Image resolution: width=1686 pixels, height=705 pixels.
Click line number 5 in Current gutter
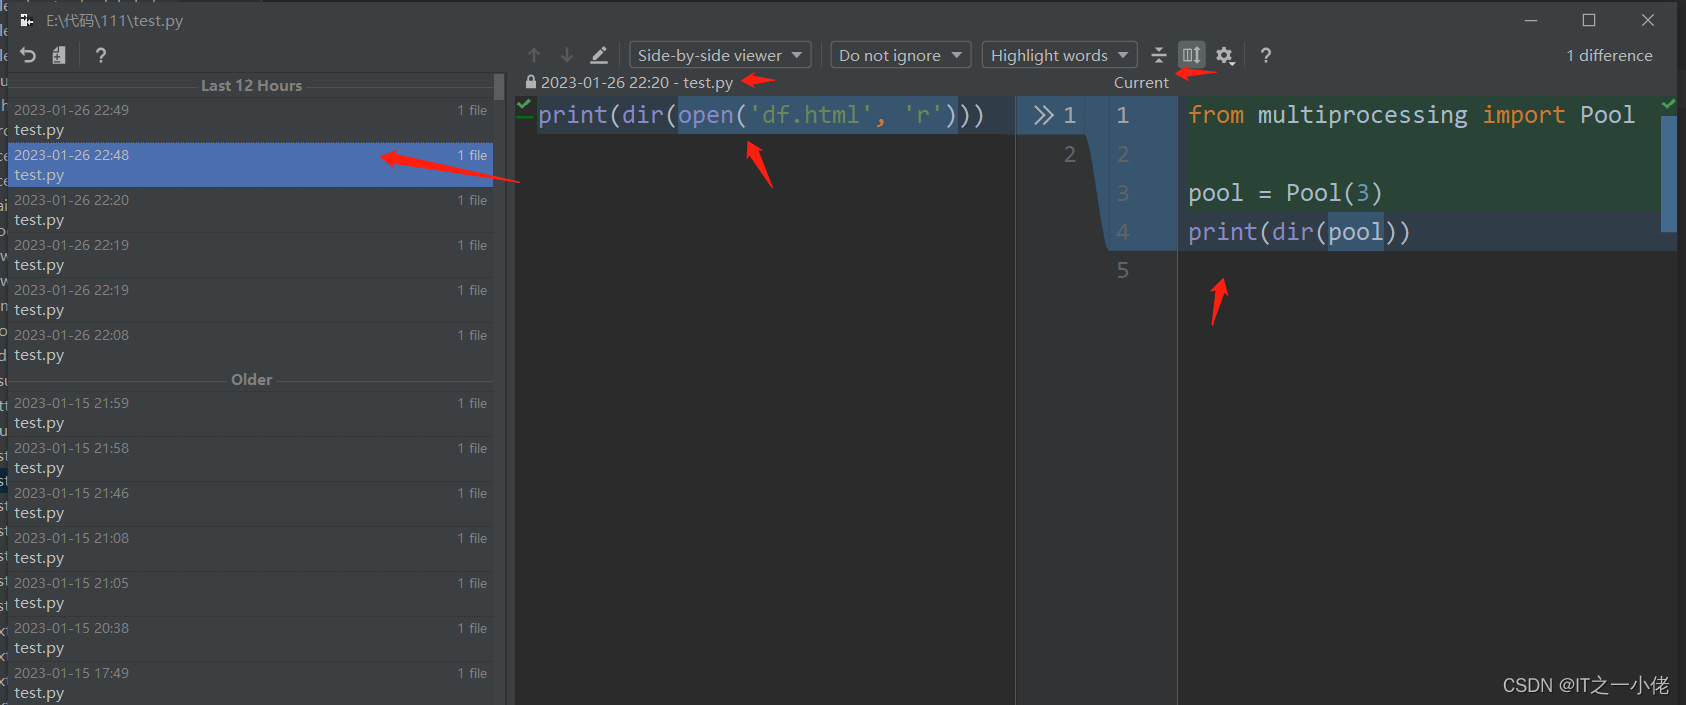point(1122,270)
